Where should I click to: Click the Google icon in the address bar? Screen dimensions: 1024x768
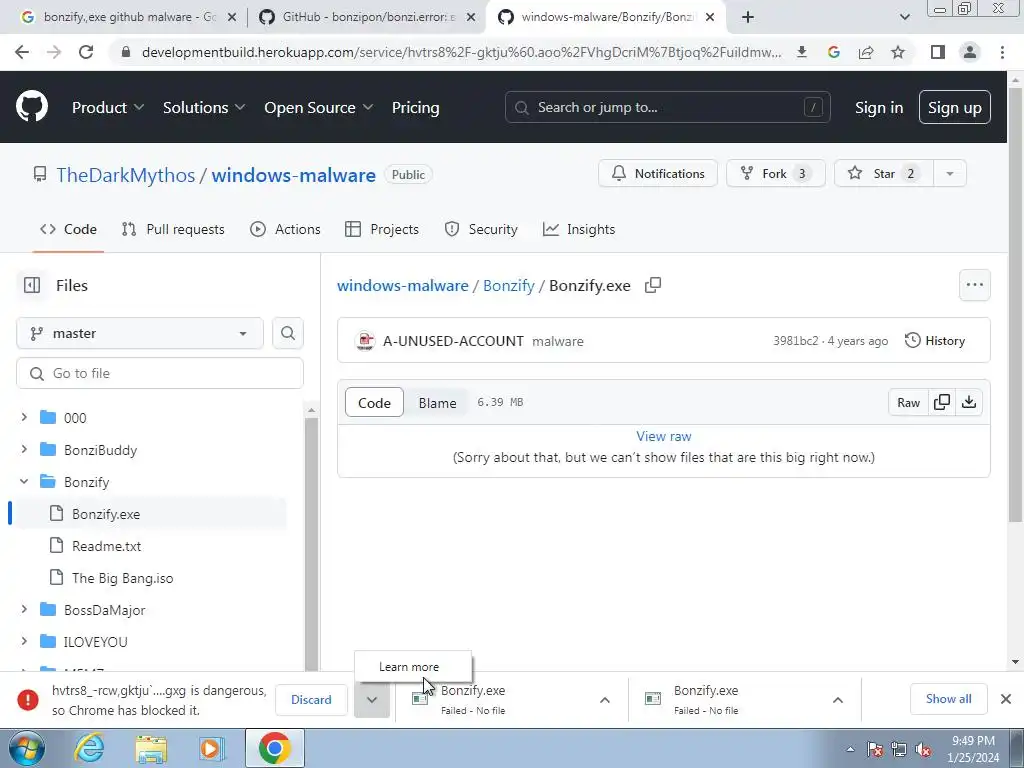[834, 52]
